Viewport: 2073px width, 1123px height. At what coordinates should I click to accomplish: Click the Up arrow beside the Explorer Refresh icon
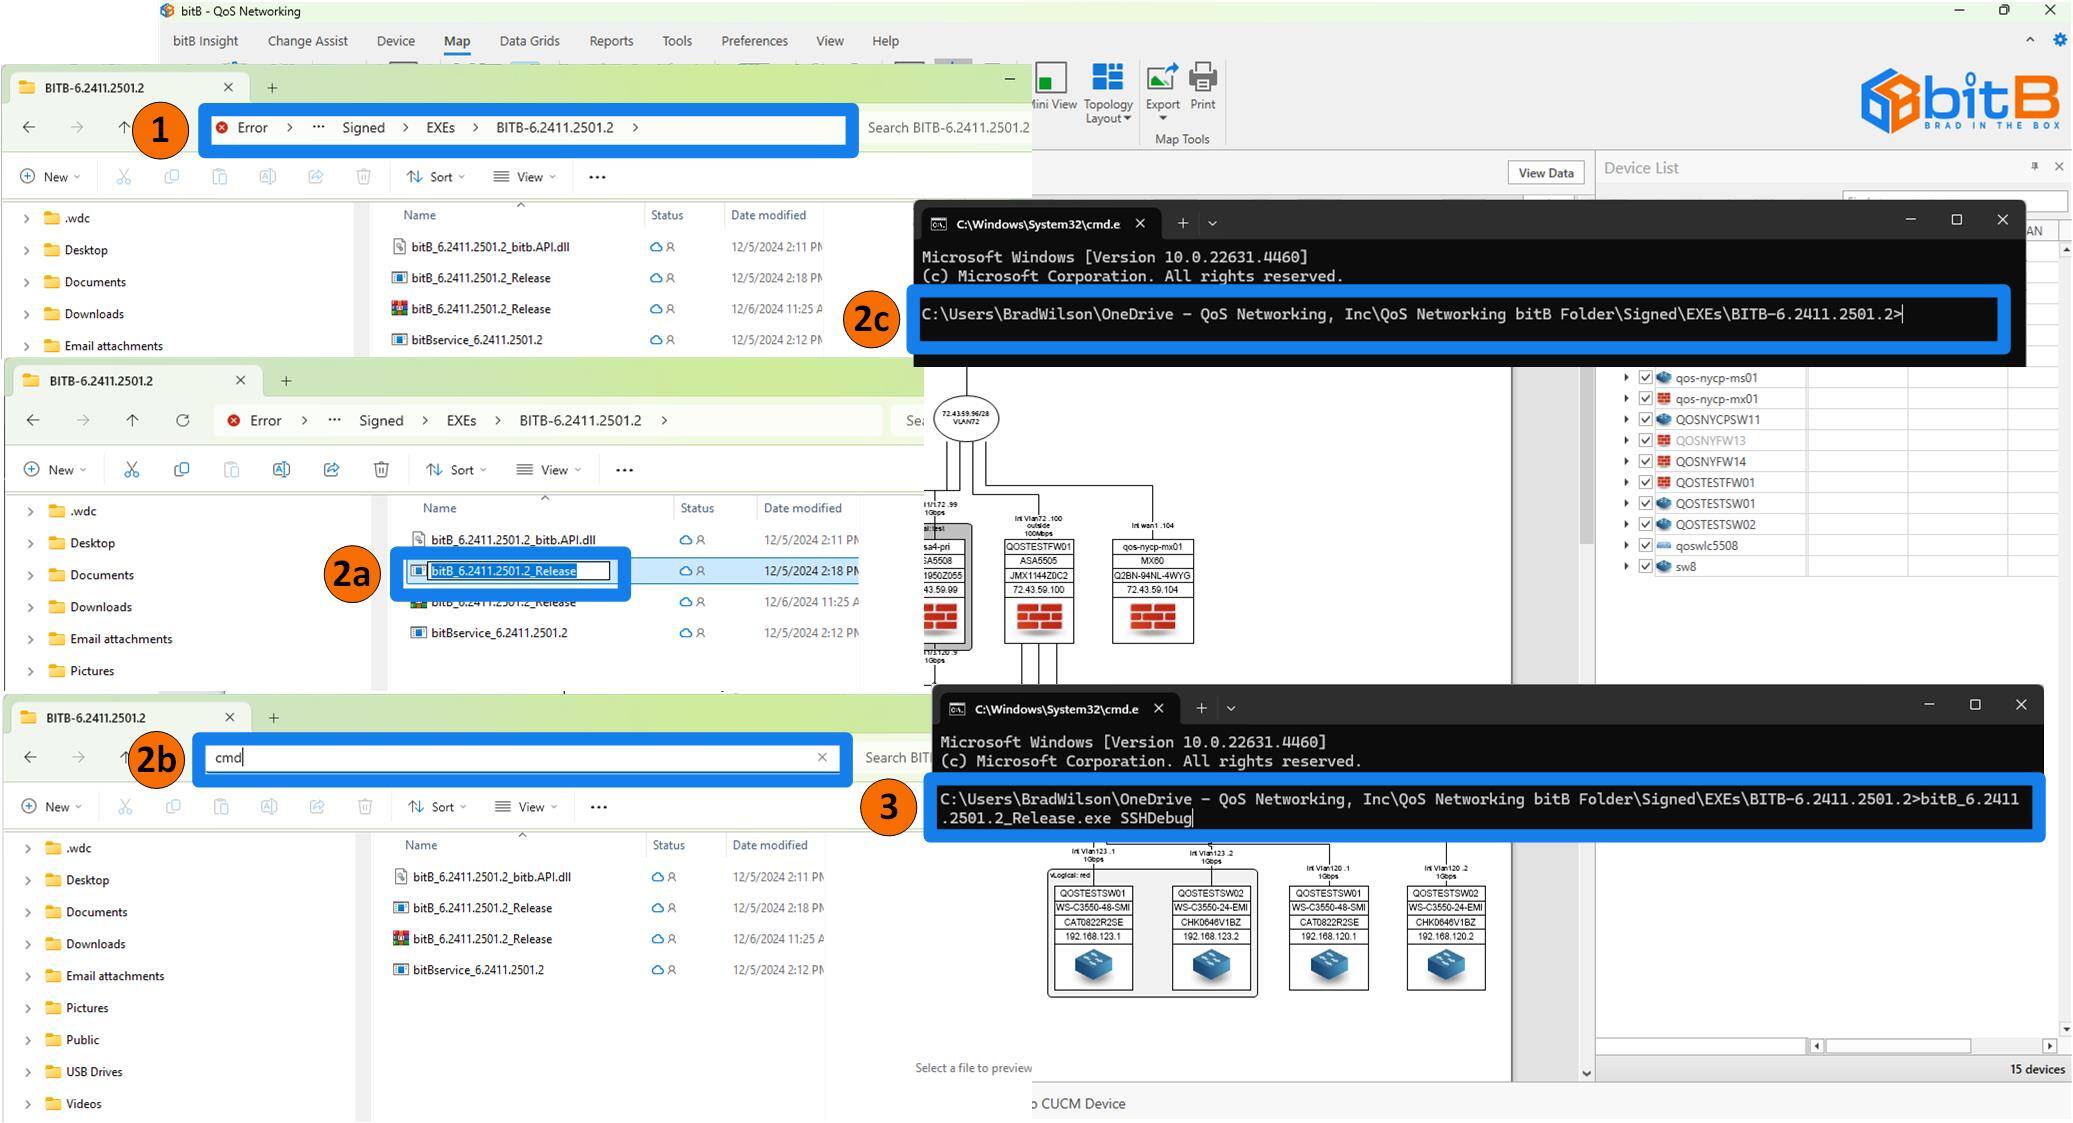tap(132, 420)
